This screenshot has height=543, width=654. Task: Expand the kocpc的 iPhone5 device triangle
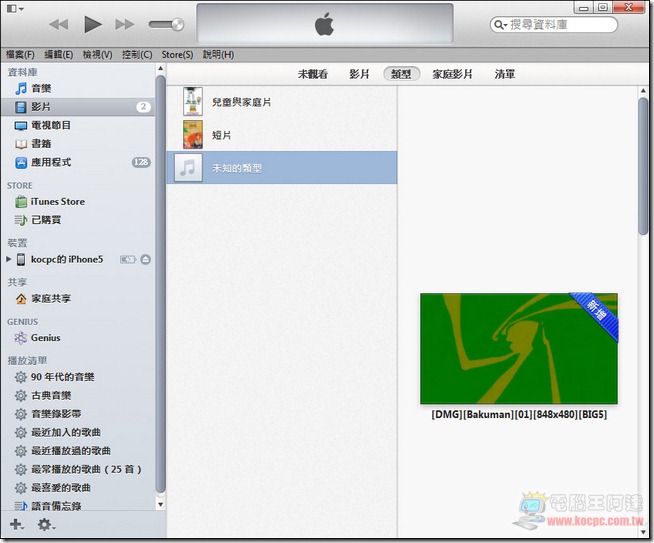8,259
